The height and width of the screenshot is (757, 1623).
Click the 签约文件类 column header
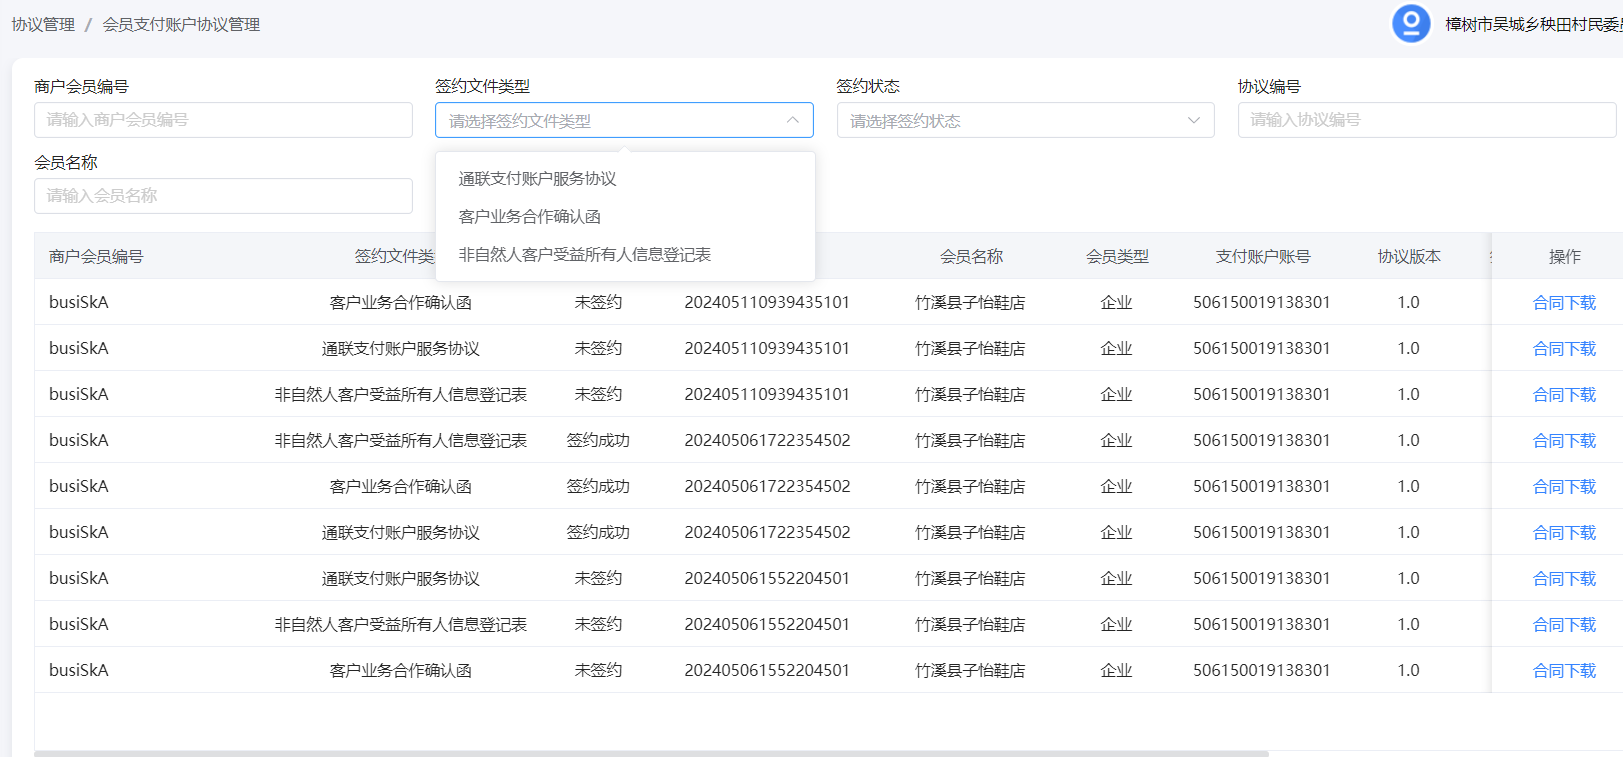pos(395,257)
